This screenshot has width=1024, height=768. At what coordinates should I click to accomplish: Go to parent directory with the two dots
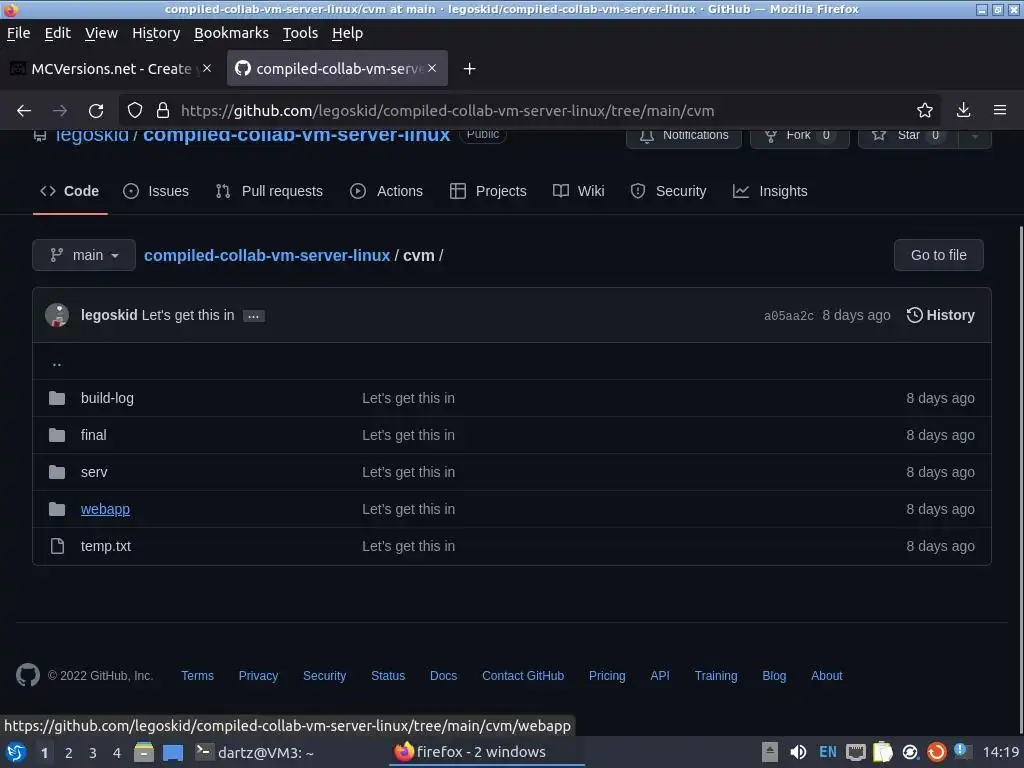pos(57,362)
